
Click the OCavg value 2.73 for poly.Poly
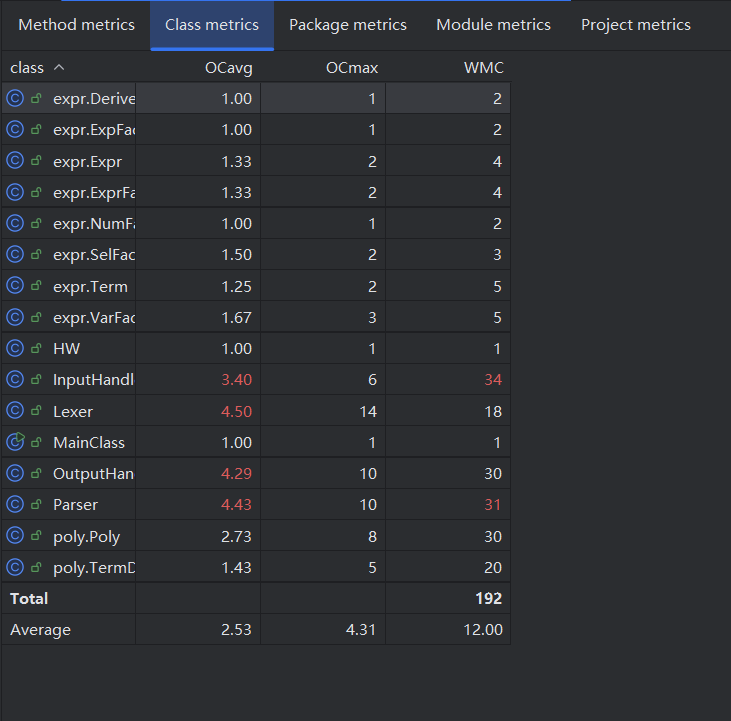click(236, 536)
